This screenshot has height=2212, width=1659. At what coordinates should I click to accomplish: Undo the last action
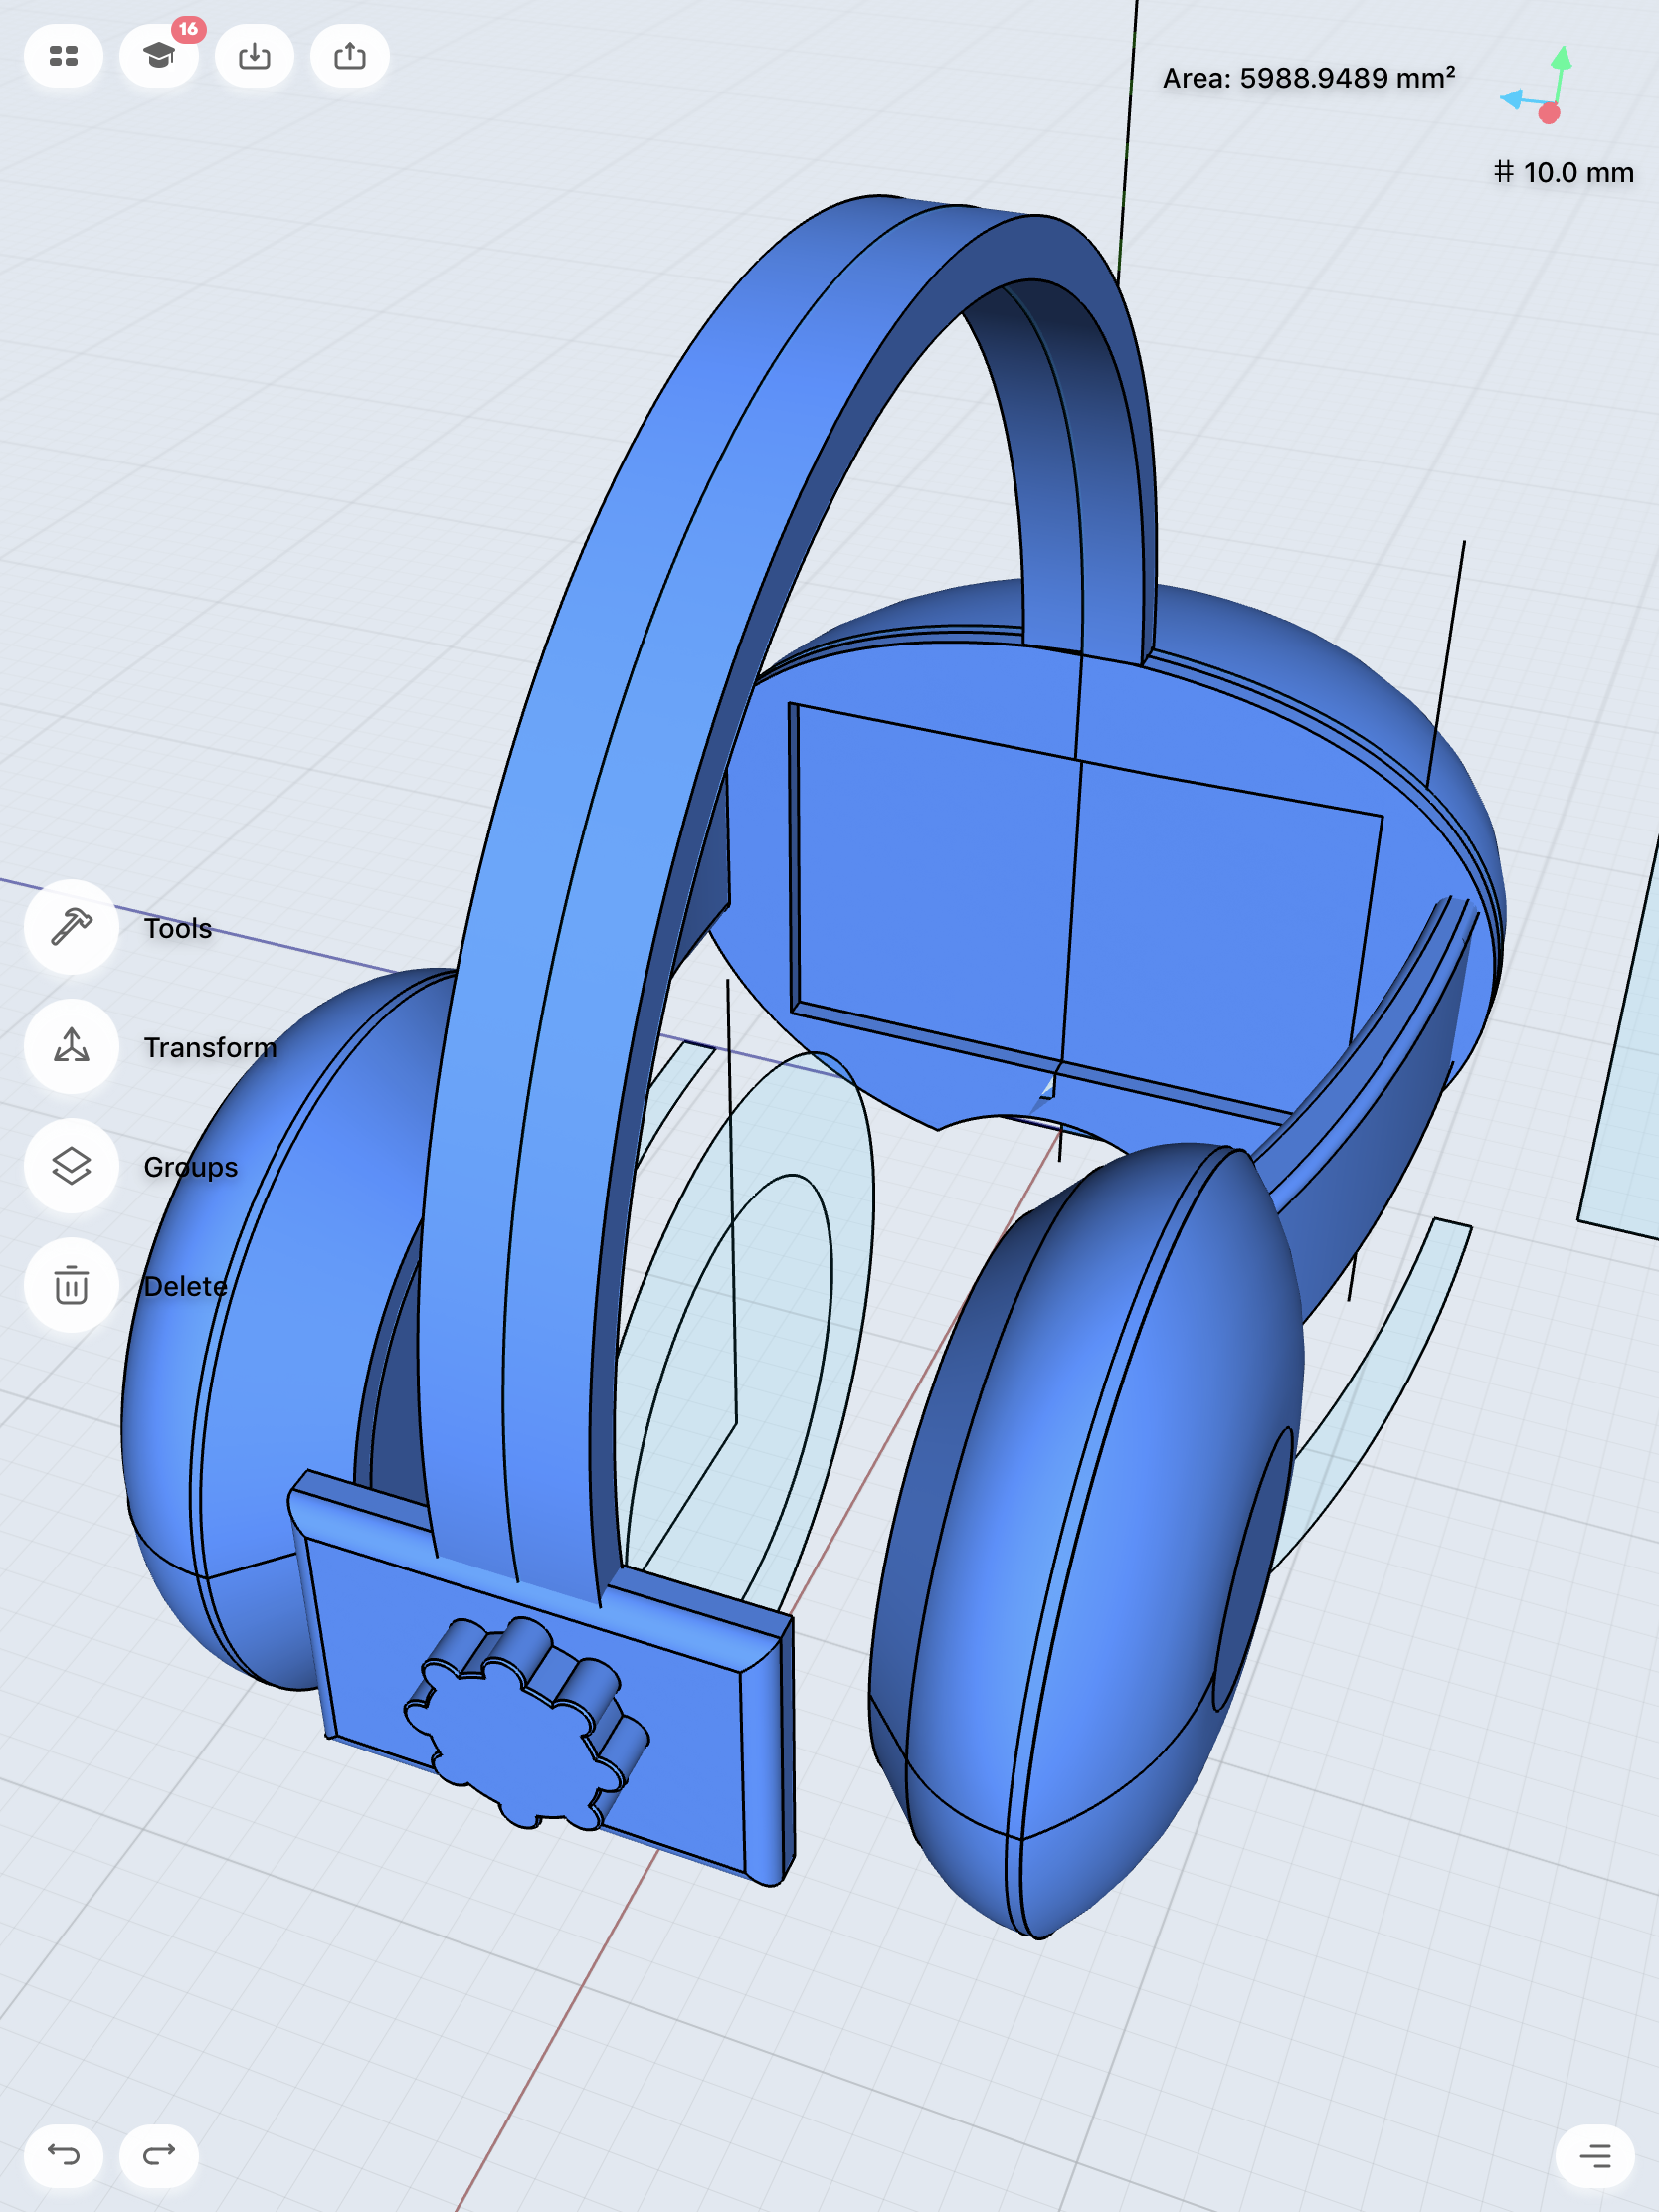point(63,2155)
